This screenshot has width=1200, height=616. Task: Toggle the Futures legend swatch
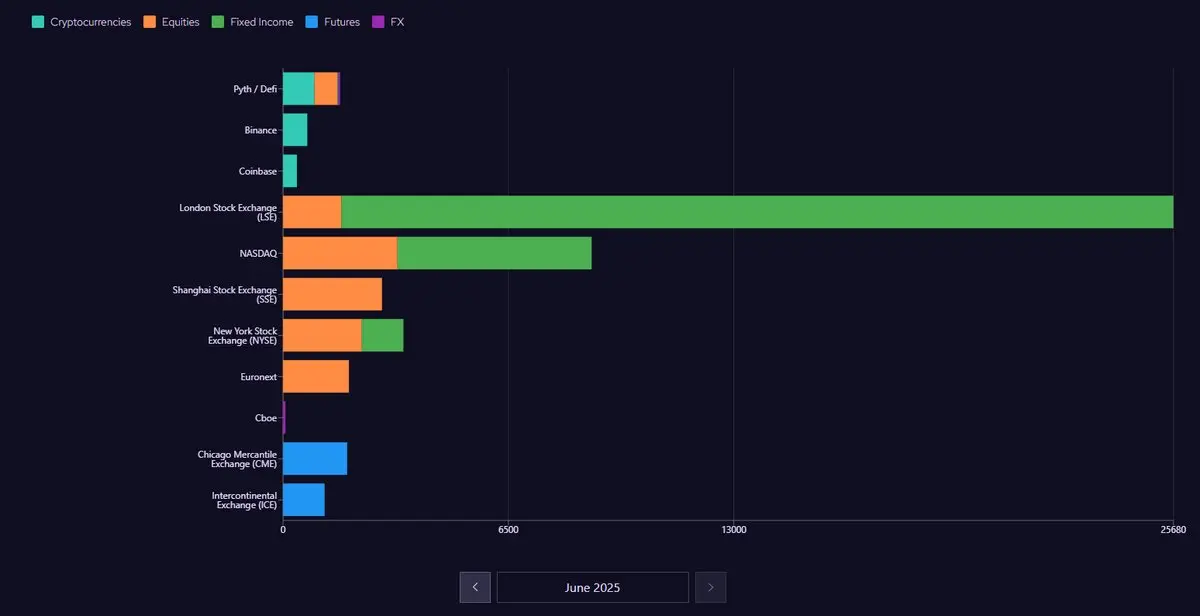coord(313,21)
